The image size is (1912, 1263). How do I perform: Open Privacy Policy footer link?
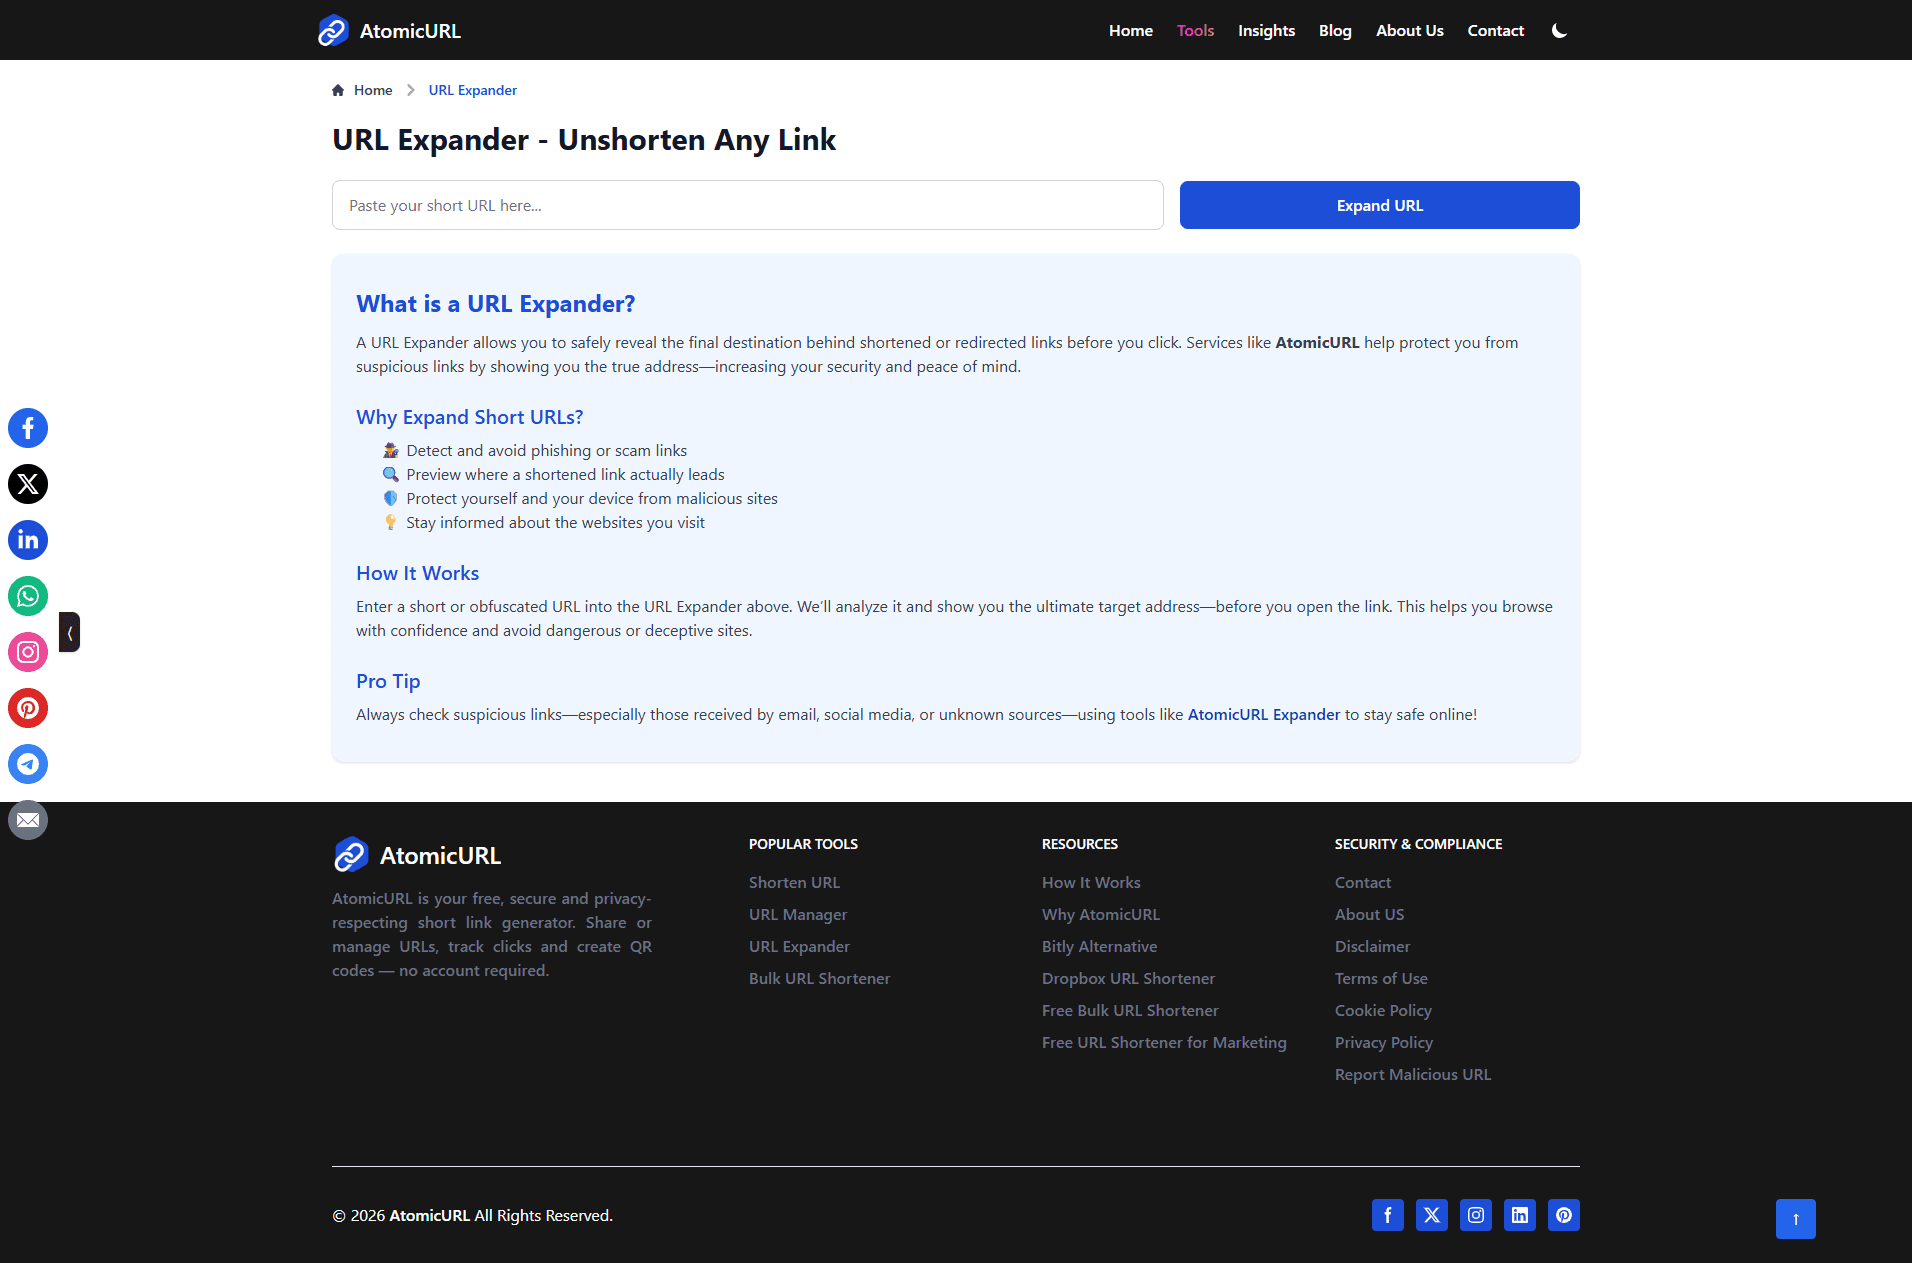click(x=1384, y=1042)
